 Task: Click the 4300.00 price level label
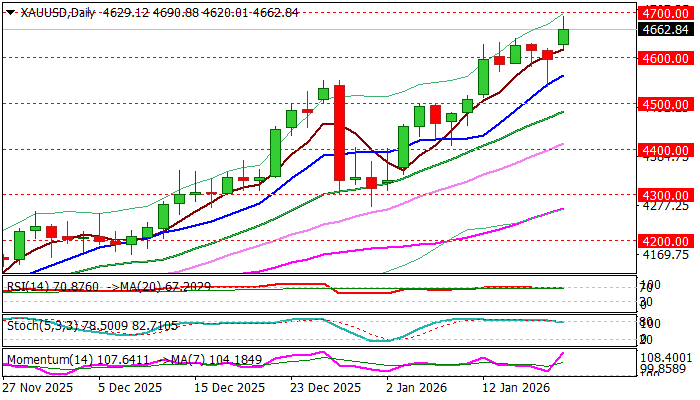click(x=665, y=195)
